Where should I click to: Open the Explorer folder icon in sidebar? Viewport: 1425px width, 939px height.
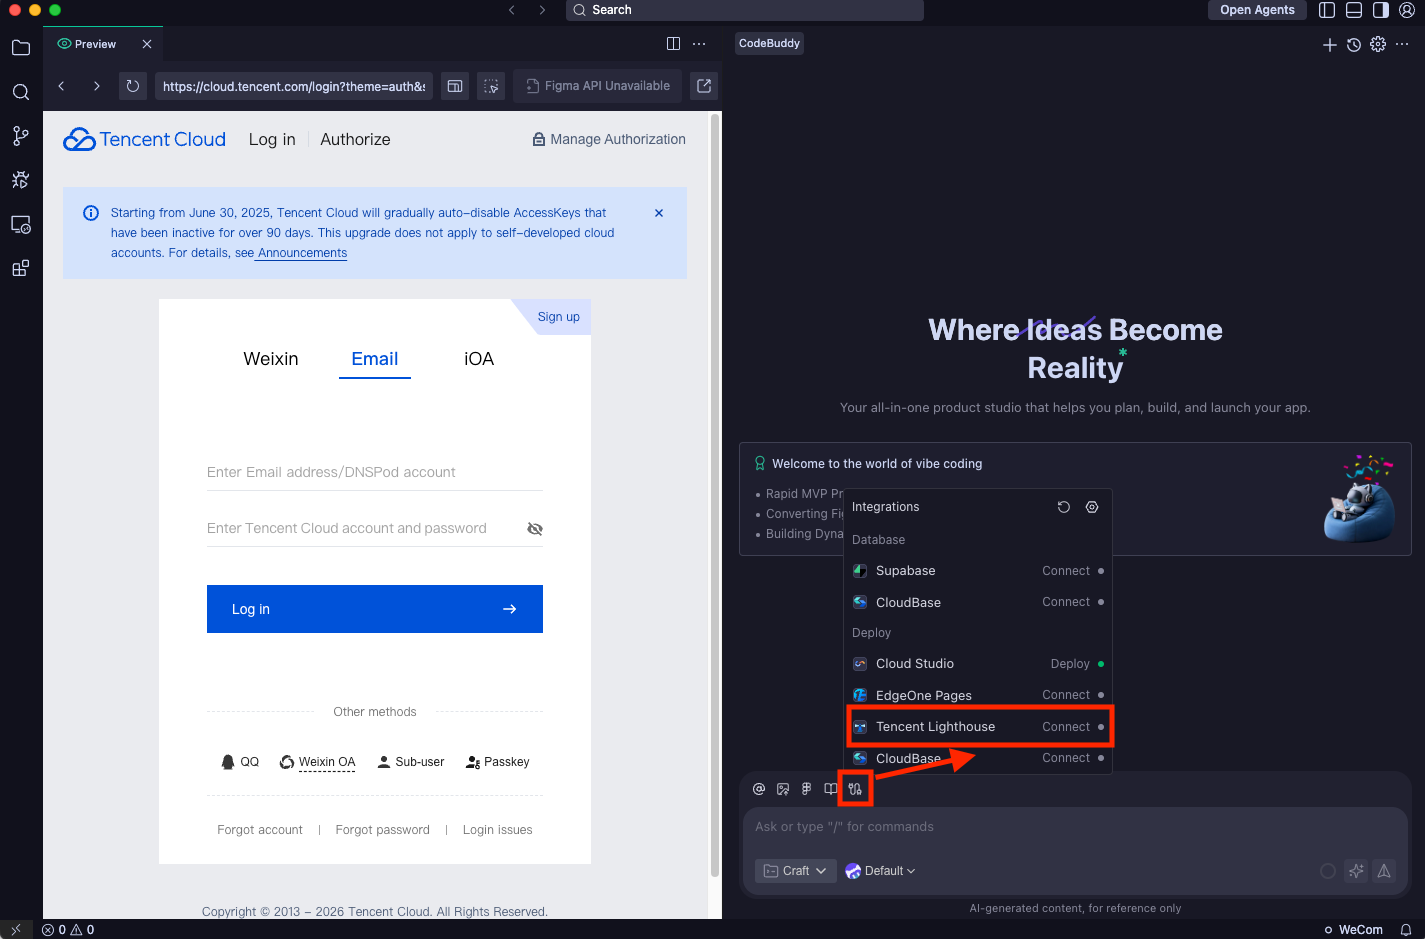pos(20,48)
